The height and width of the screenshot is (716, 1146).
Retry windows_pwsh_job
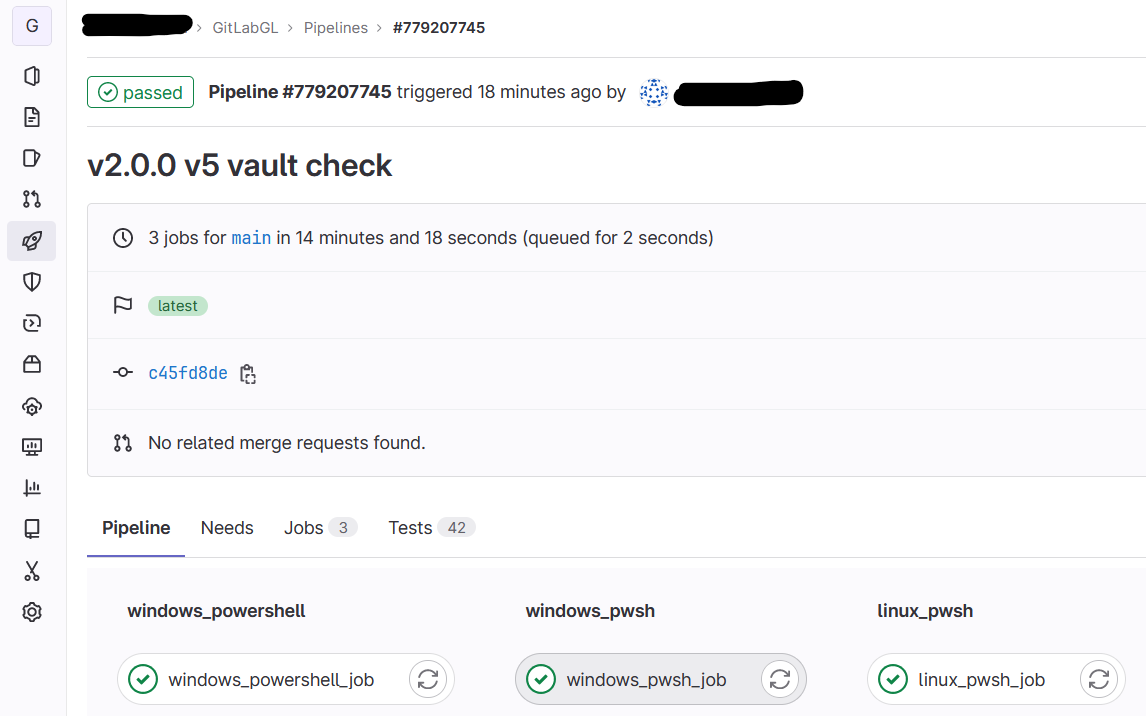point(780,679)
